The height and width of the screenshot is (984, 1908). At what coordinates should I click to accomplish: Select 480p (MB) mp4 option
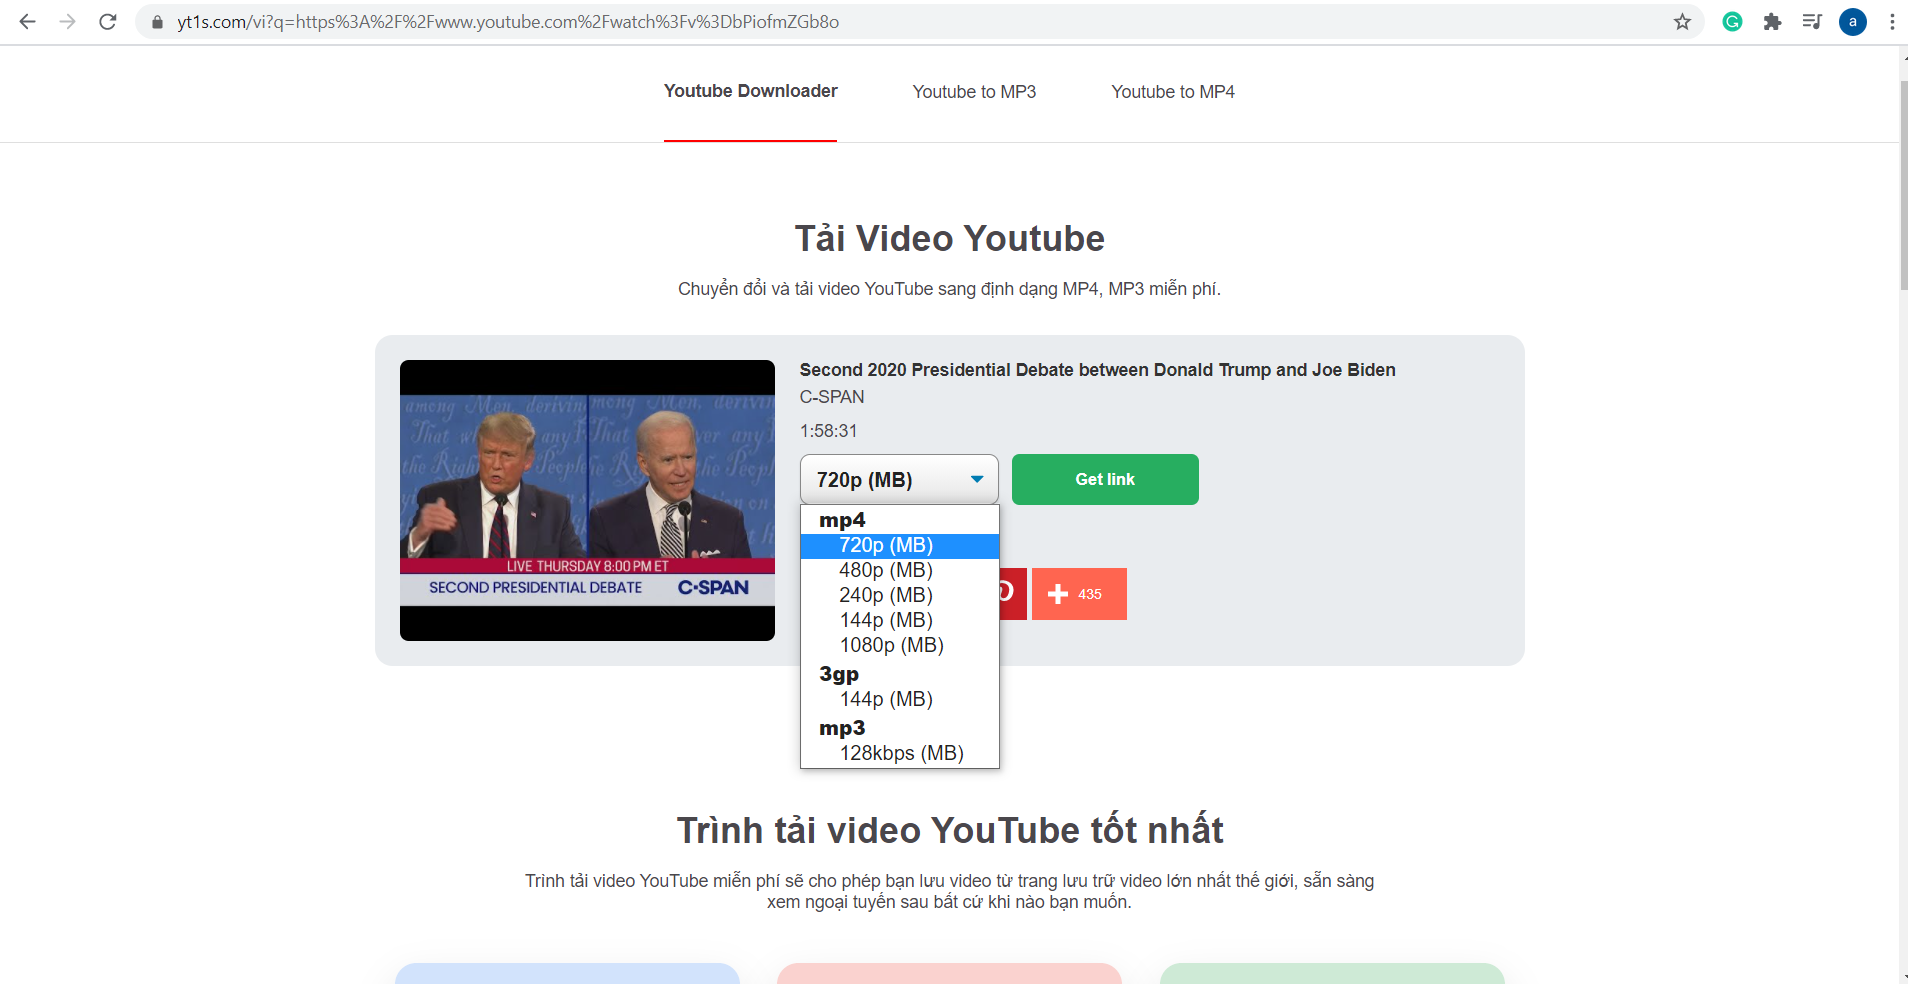click(900, 570)
